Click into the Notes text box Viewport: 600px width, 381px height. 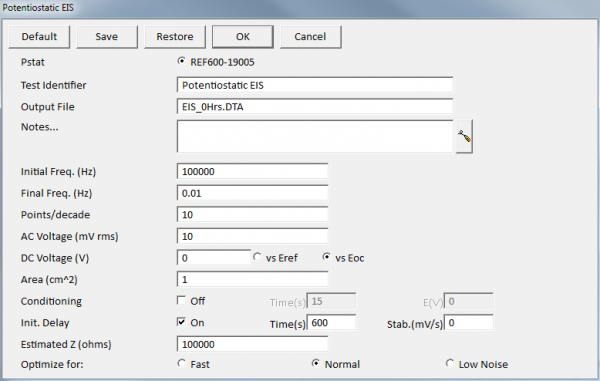315,136
